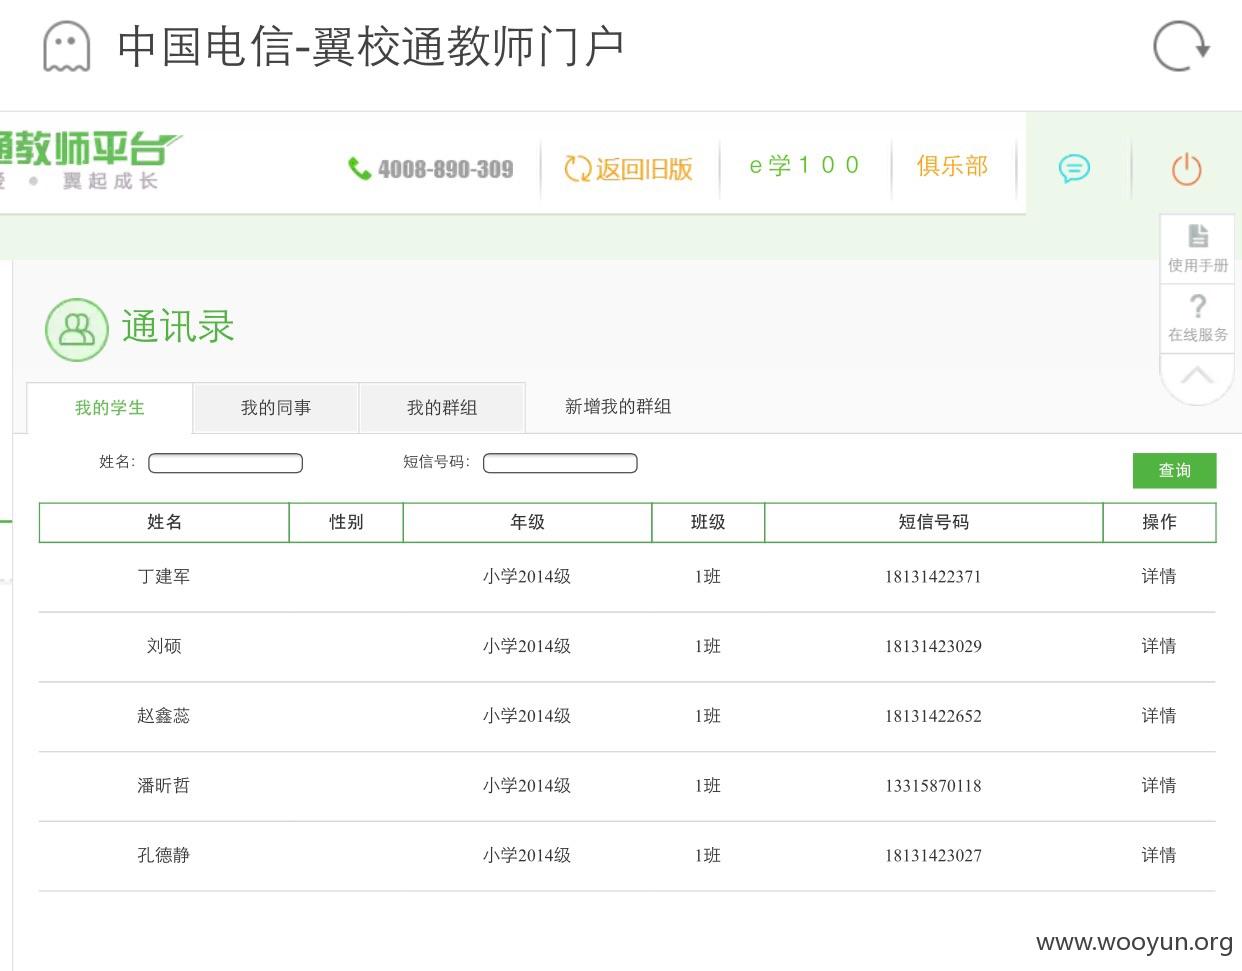Click 1班 in 孔德静's row

pyautogui.click(x=708, y=856)
